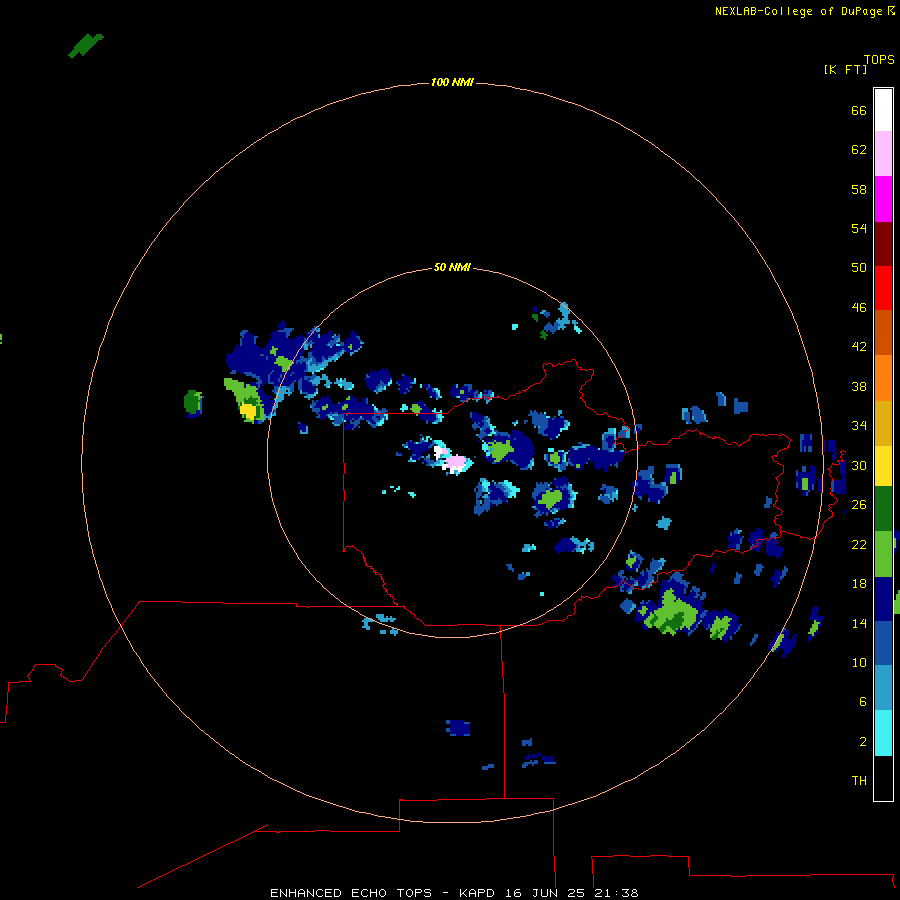900x900 pixels.
Task: Select the '50' legend value
Action: click(x=859, y=268)
